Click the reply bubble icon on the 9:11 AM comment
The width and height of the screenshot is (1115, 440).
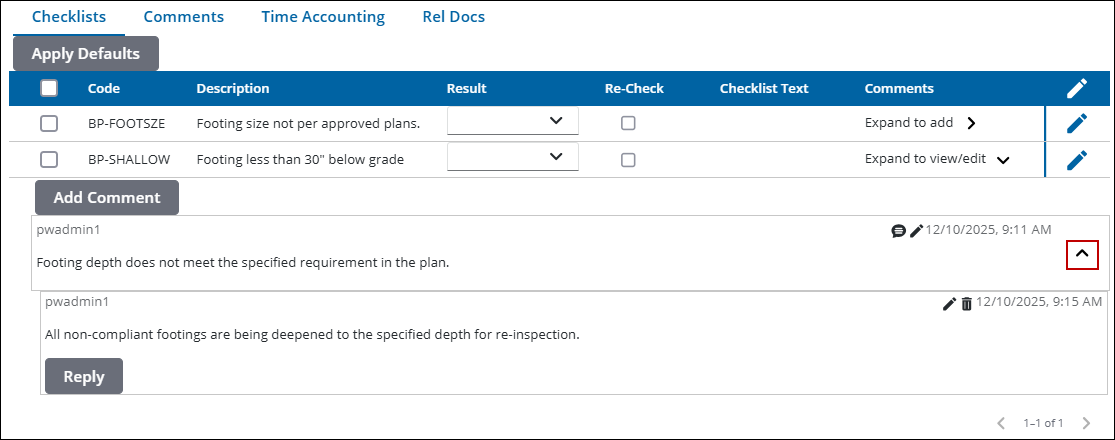[x=898, y=231]
